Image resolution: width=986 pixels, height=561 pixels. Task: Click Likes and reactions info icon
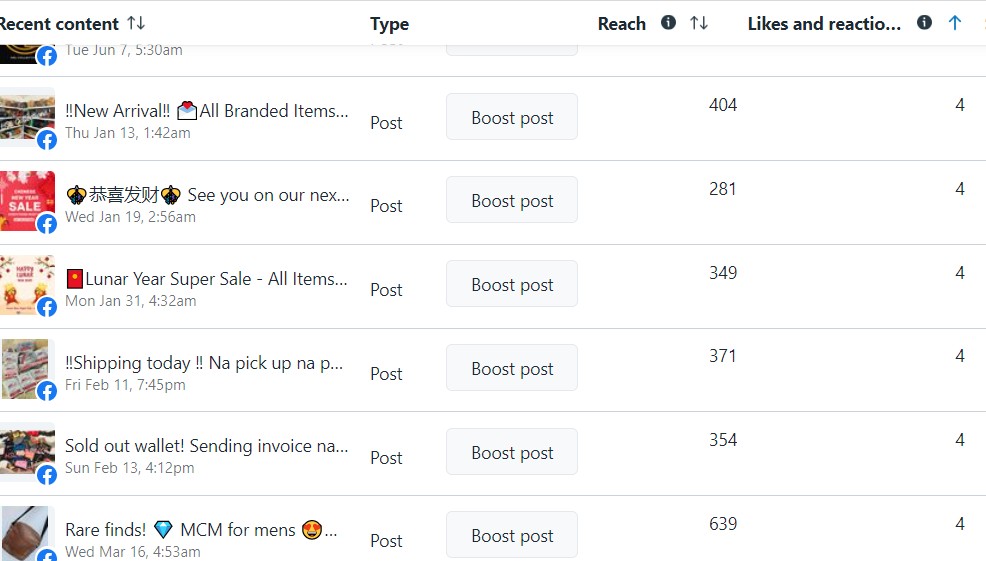coord(924,23)
